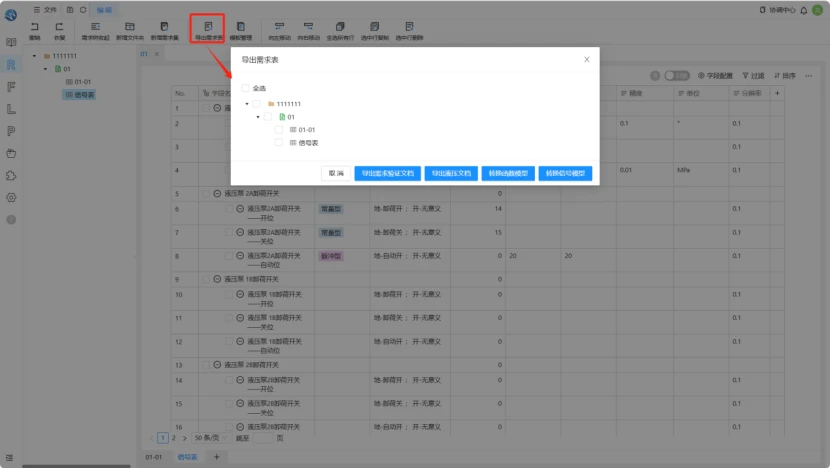831x468 pixels.
Task: Select the 01 document tab
Action: point(144,54)
